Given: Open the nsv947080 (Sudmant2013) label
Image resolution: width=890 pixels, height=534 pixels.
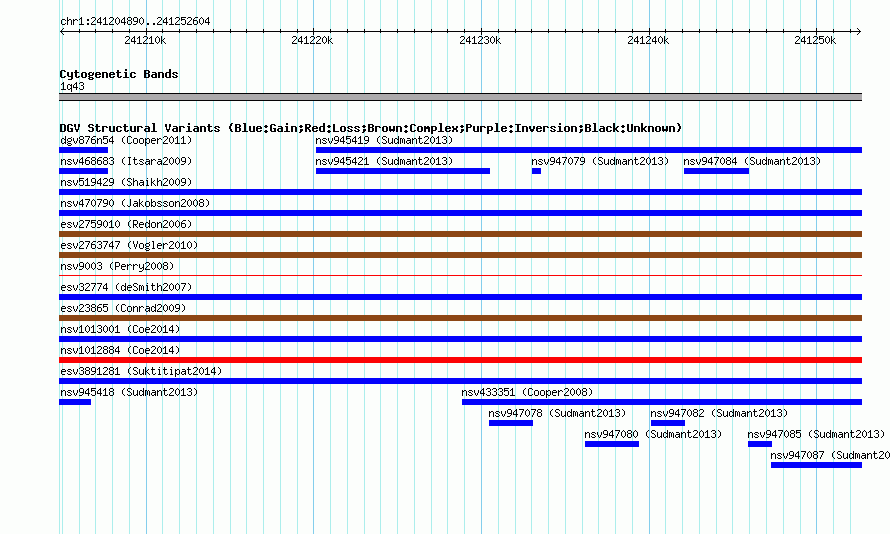Looking at the screenshot, I should click(x=653, y=434).
